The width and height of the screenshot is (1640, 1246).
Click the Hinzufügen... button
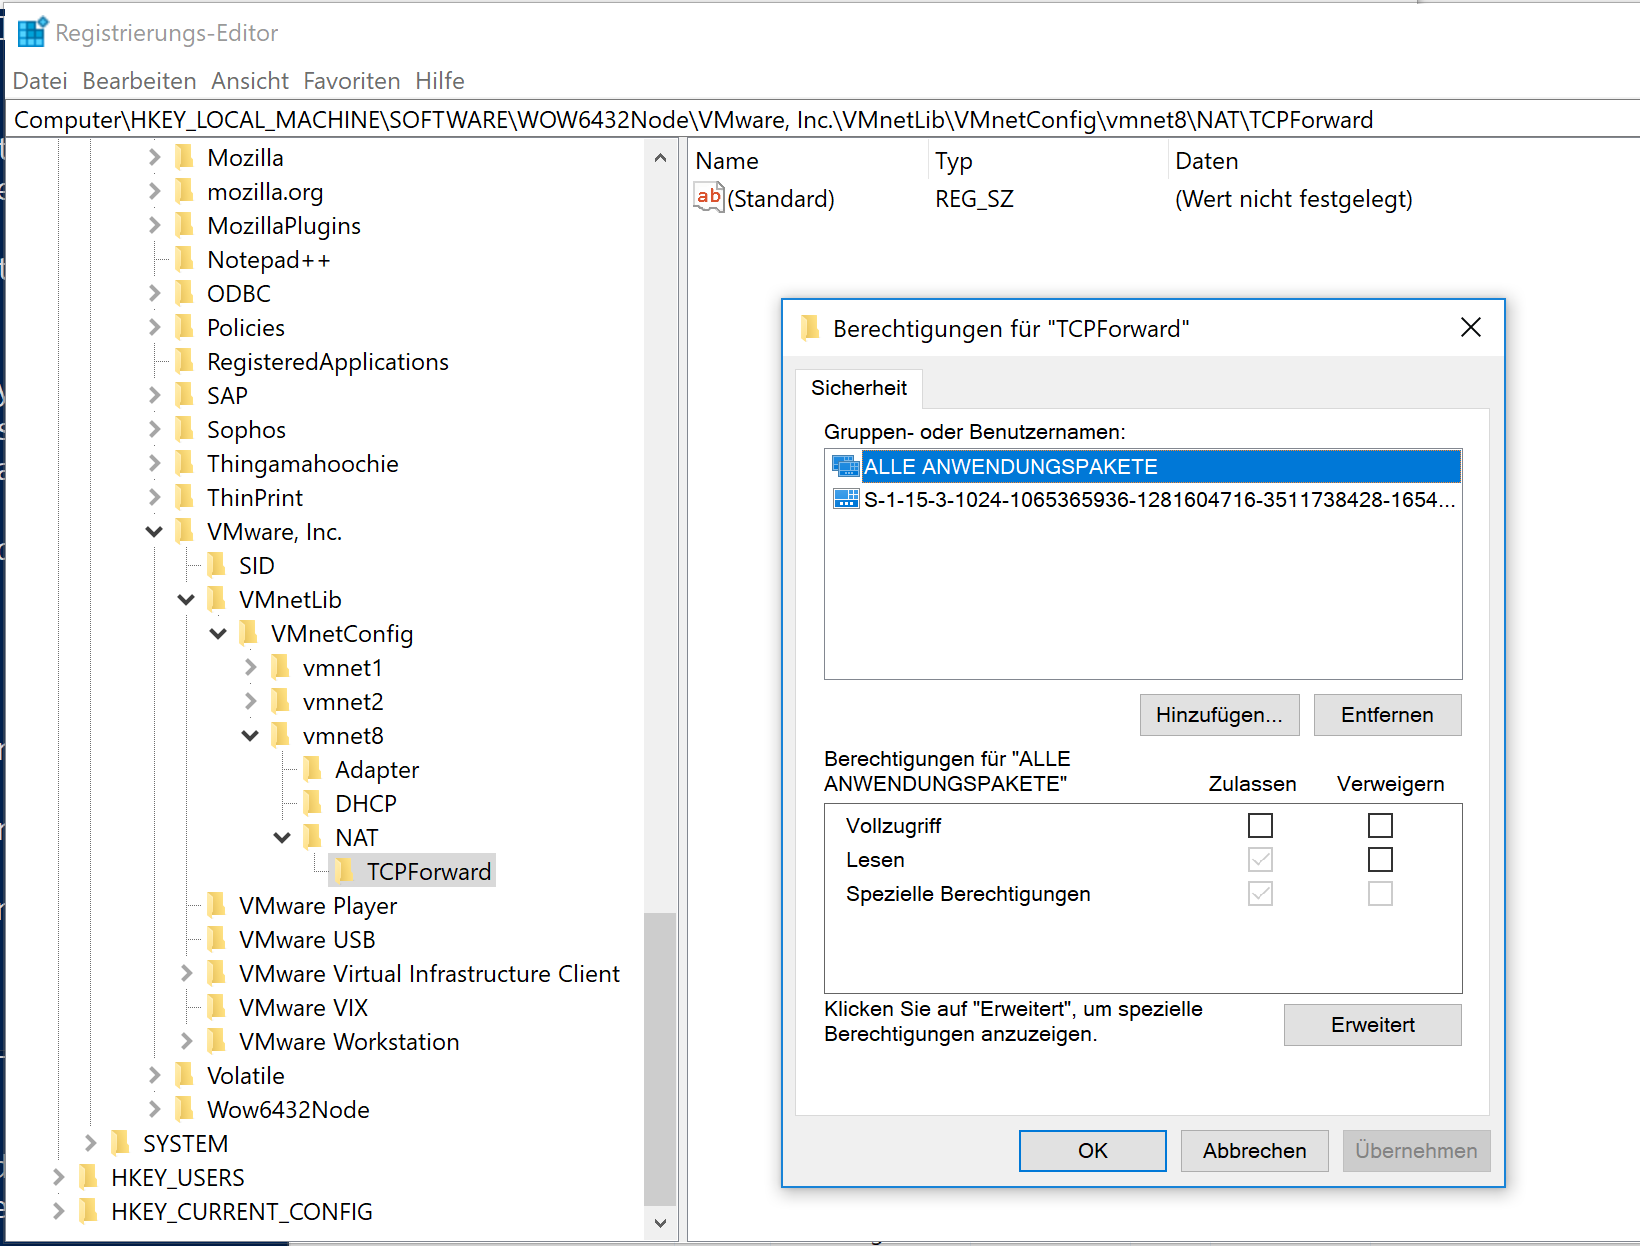[x=1219, y=715]
